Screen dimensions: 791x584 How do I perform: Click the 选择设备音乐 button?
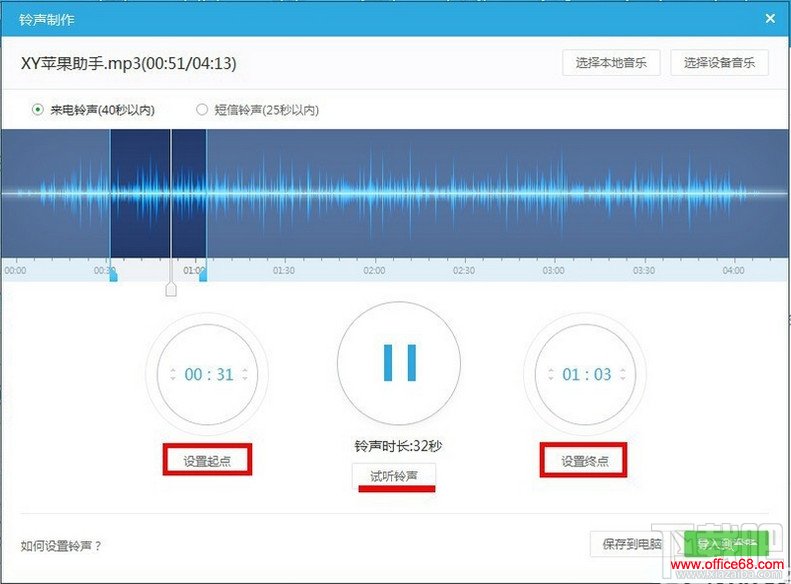pyautogui.click(x=719, y=63)
